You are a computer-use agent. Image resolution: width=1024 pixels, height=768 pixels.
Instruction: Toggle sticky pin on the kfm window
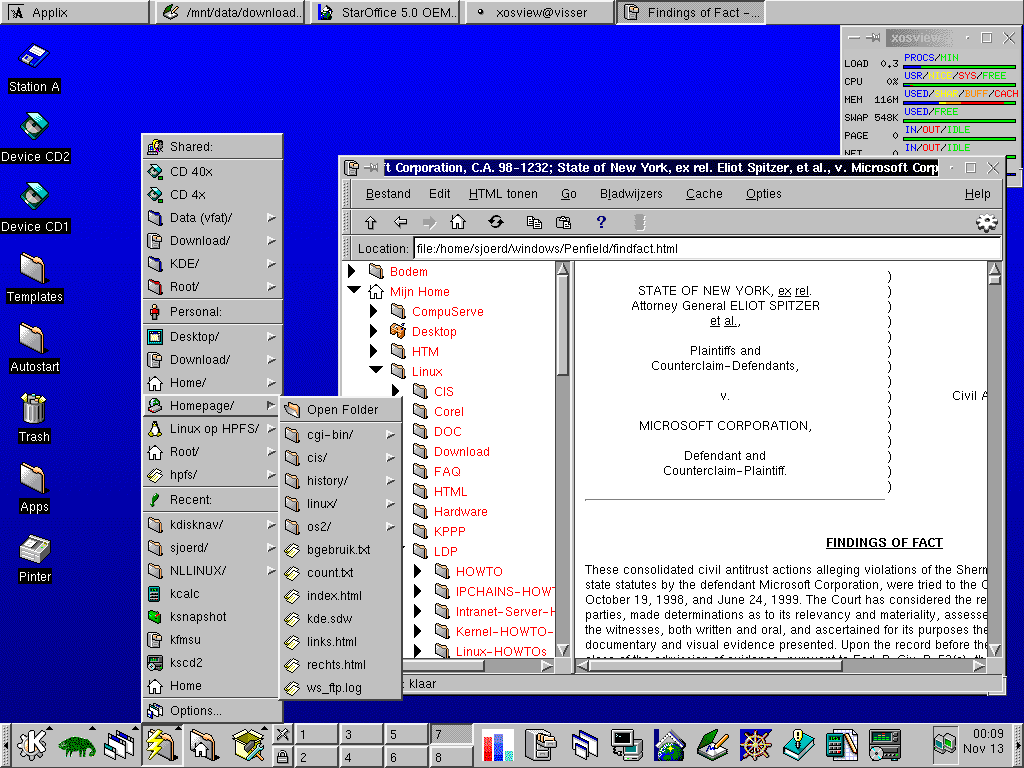(371, 168)
